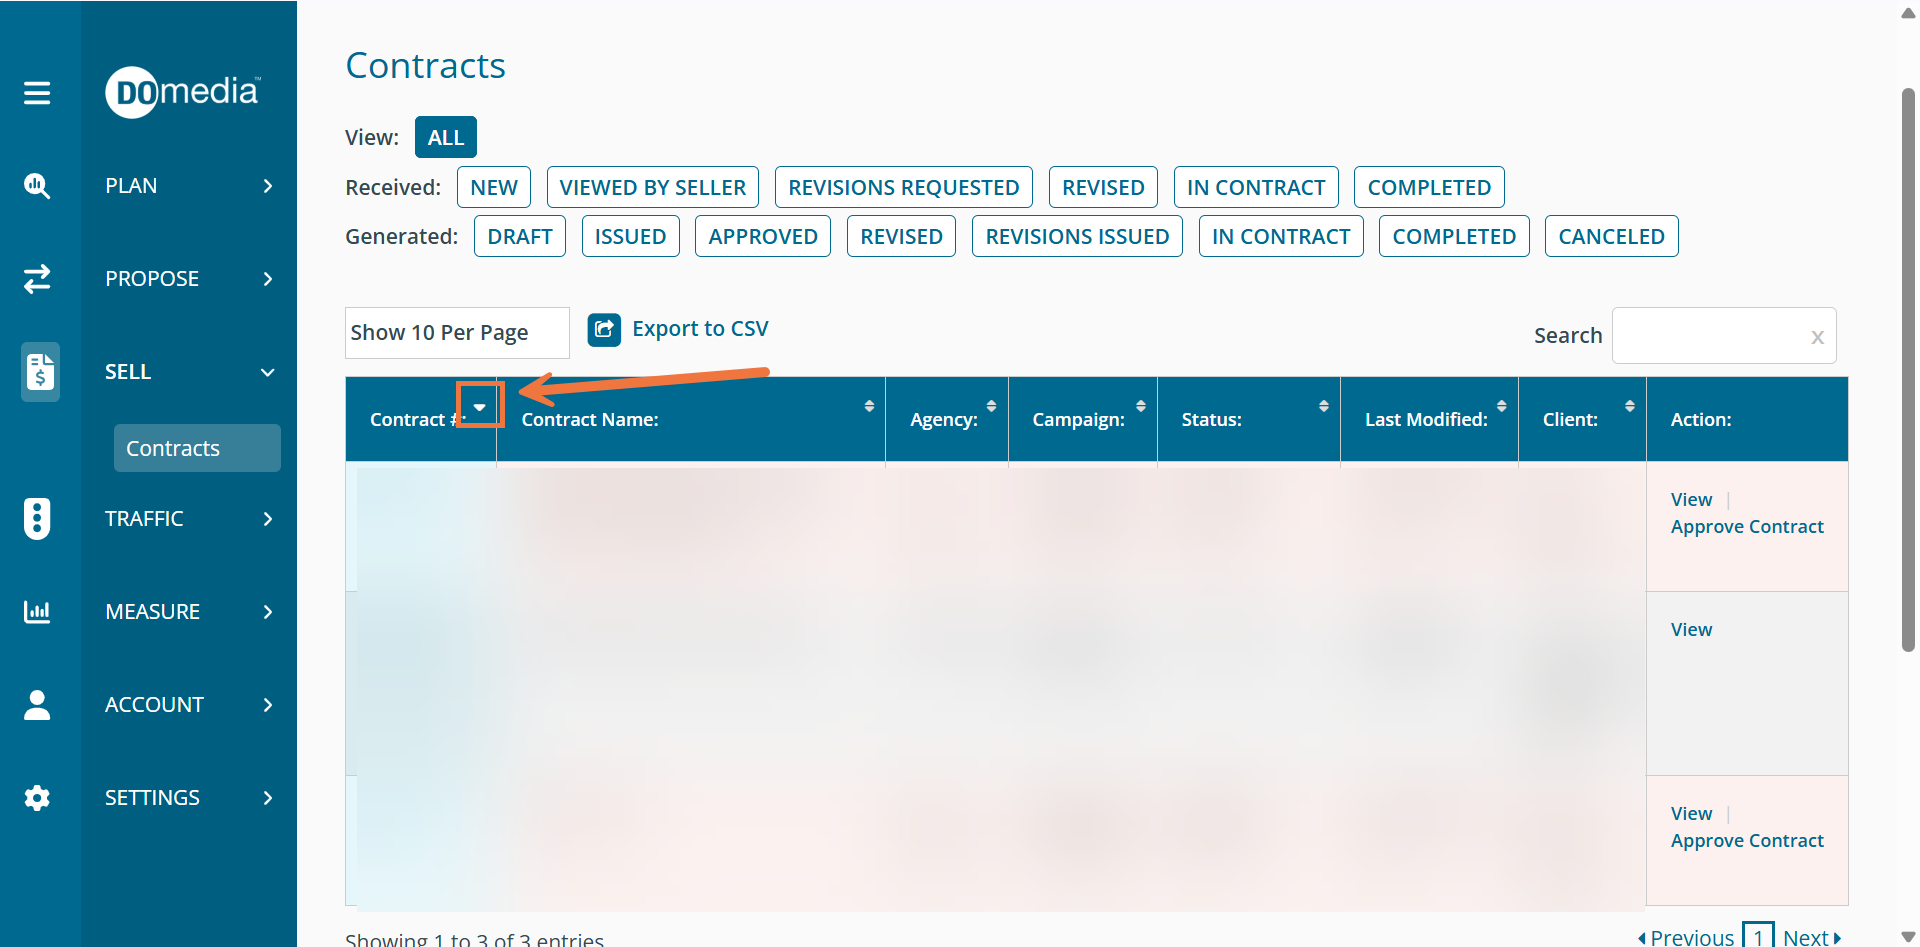Filter by CANCELED contracts
This screenshot has height=947, width=1920.
point(1610,237)
